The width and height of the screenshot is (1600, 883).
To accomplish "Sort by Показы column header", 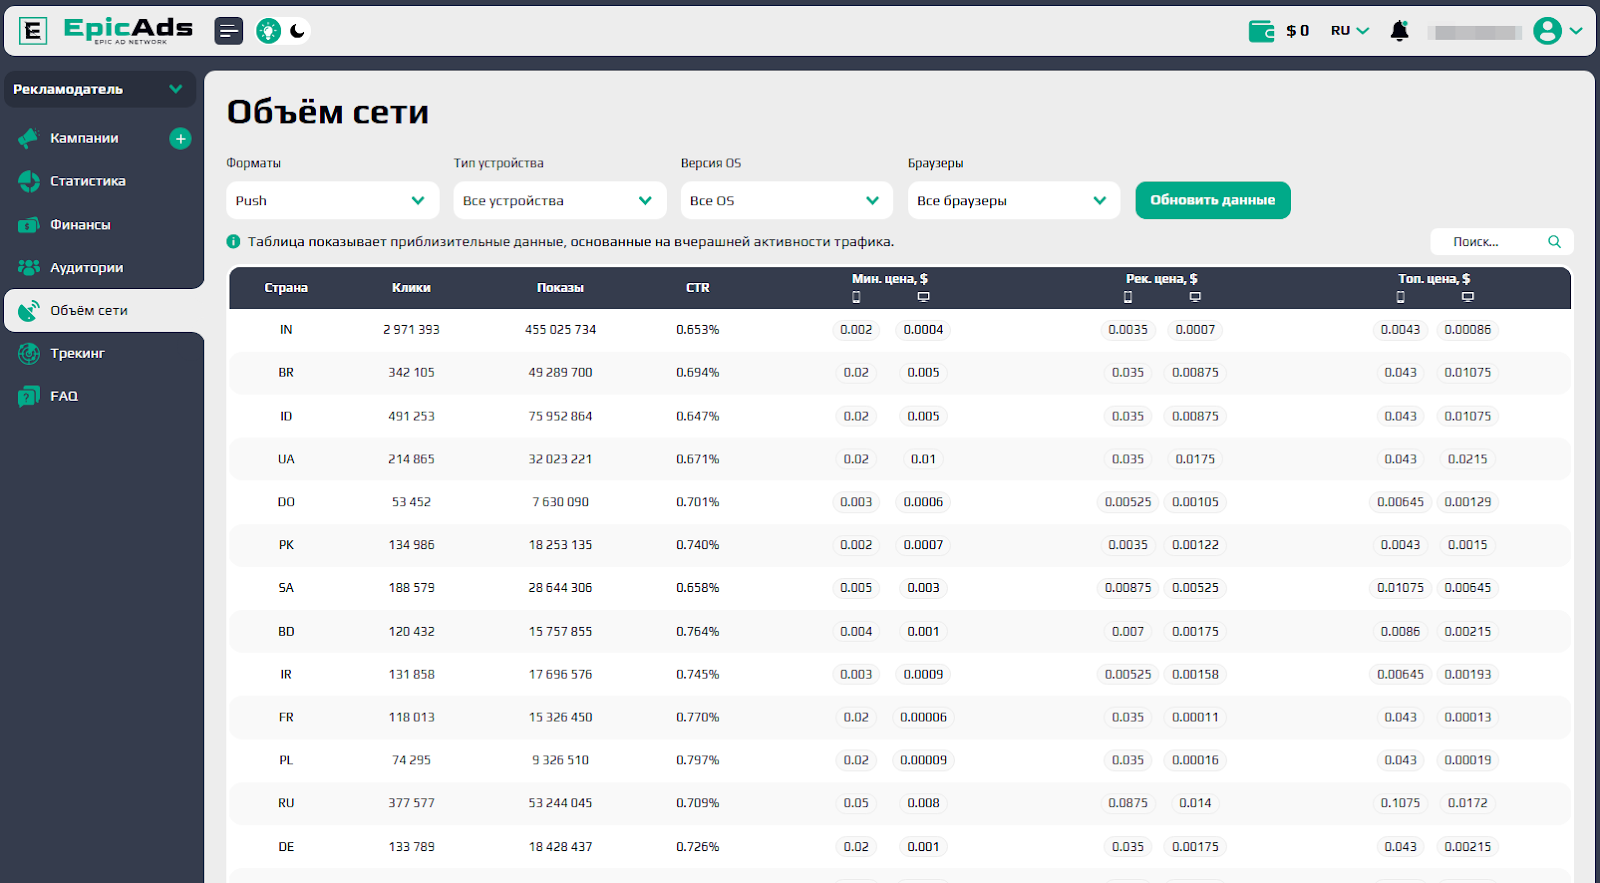I will point(560,288).
